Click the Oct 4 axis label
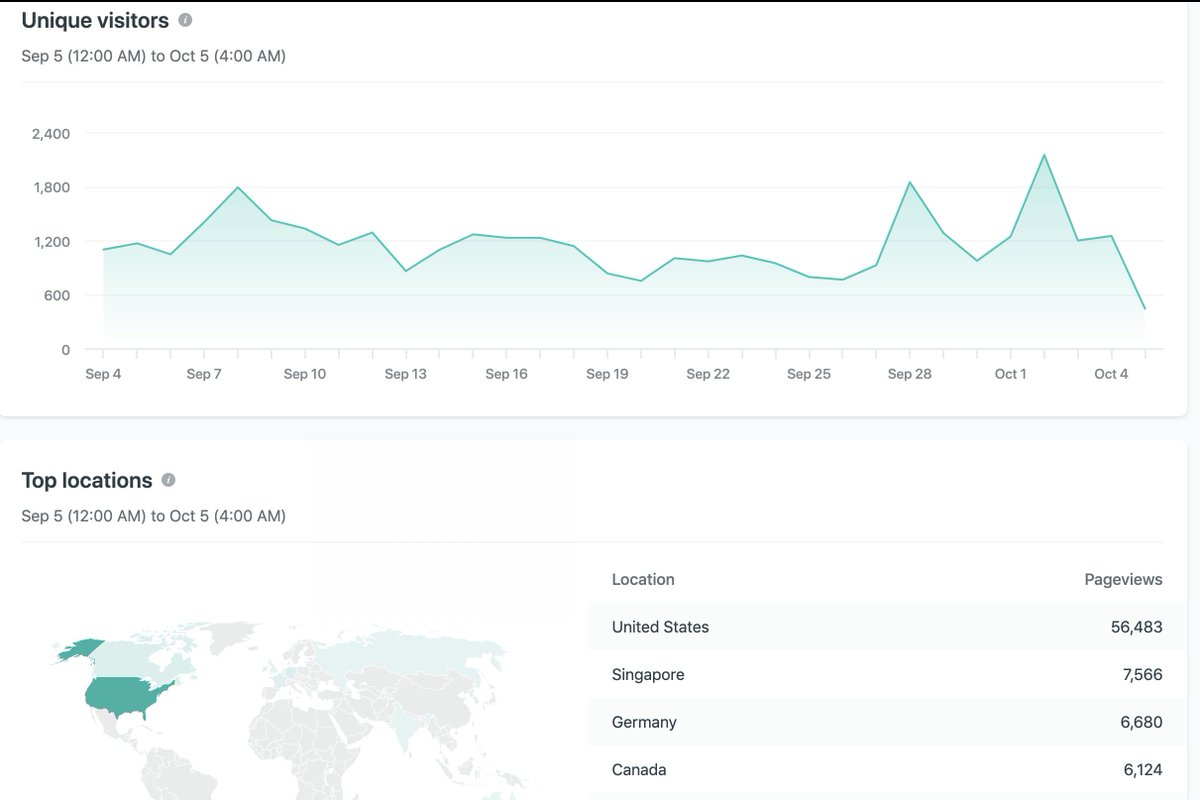The height and width of the screenshot is (800, 1200). click(1110, 373)
